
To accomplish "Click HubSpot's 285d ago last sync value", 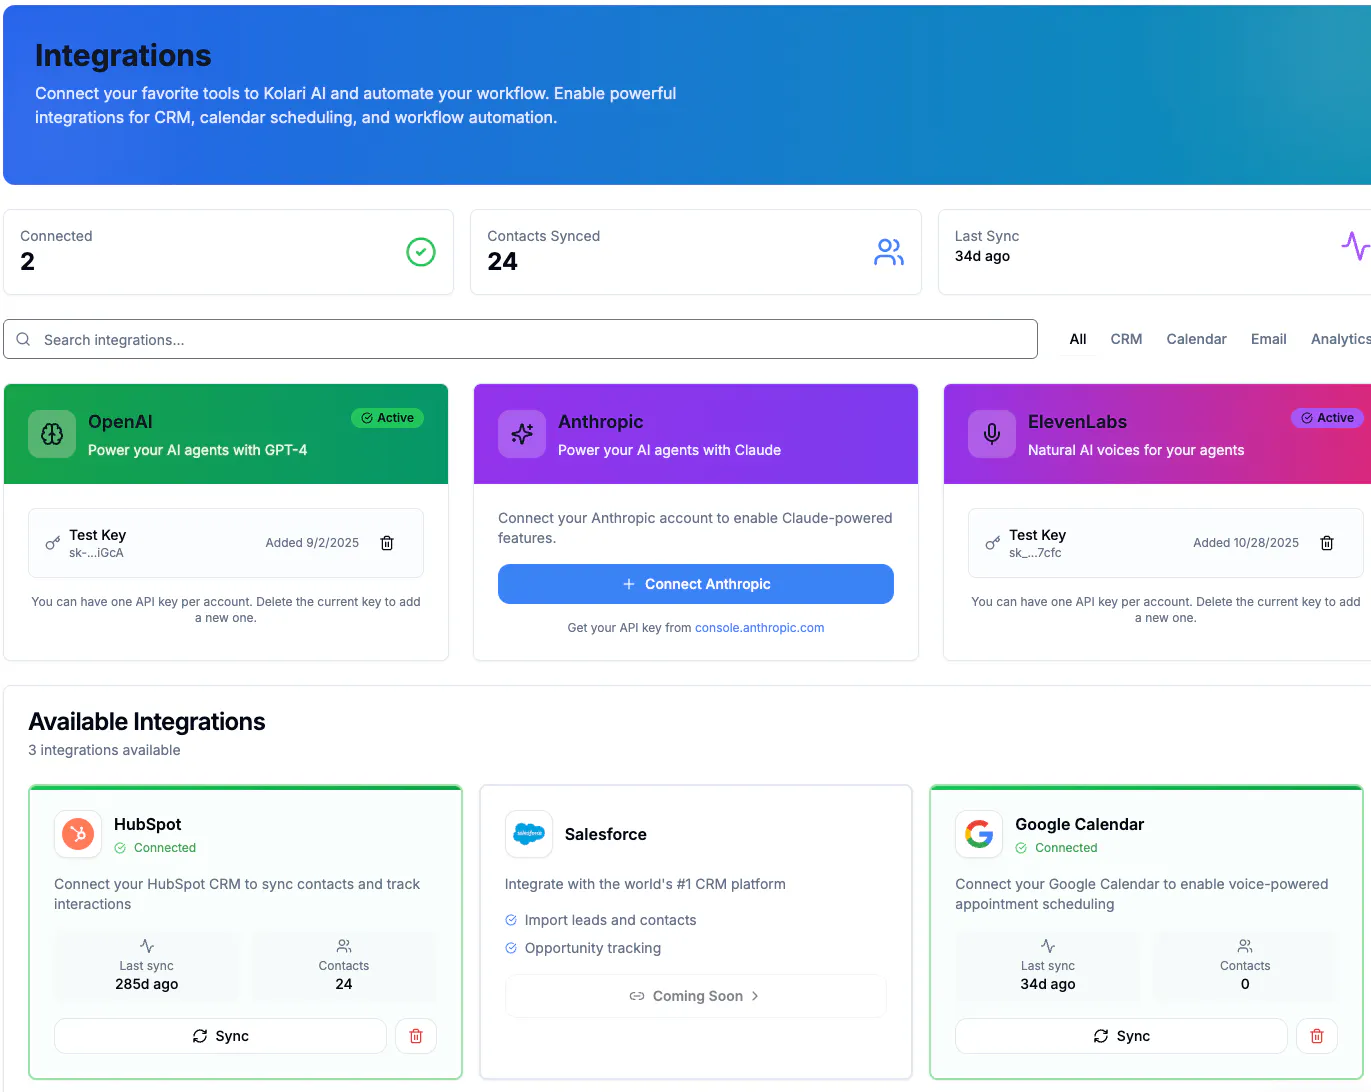I will [x=147, y=984].
